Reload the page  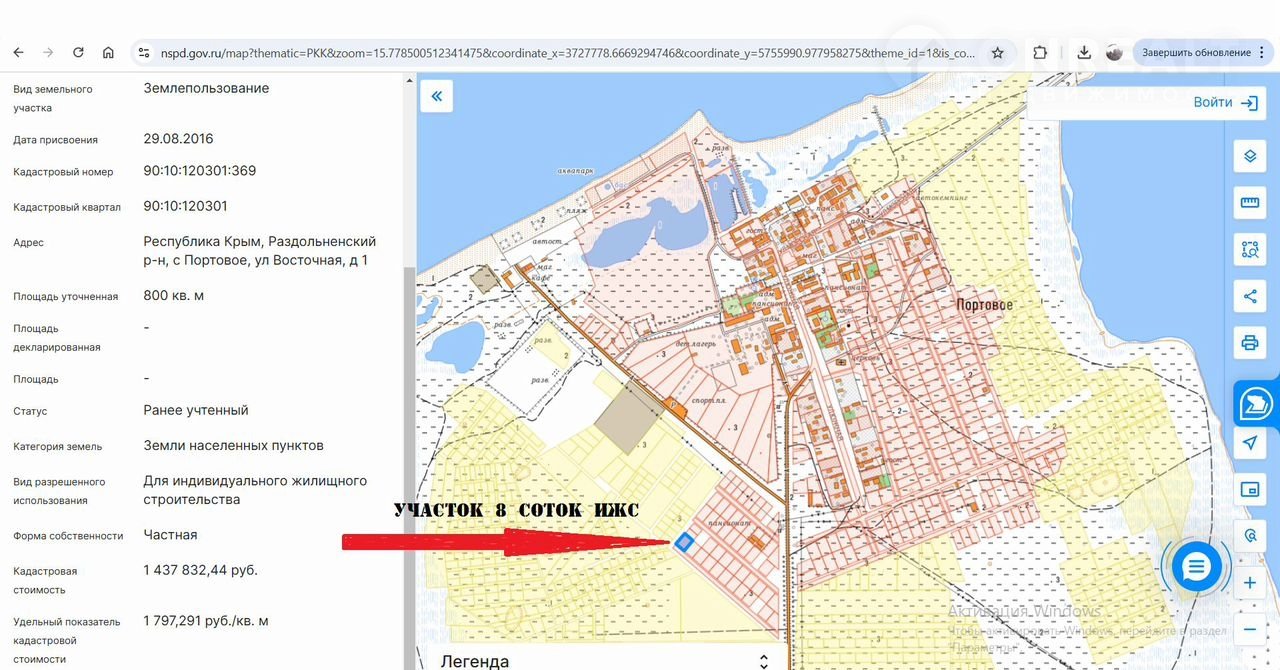click(78, 53)
